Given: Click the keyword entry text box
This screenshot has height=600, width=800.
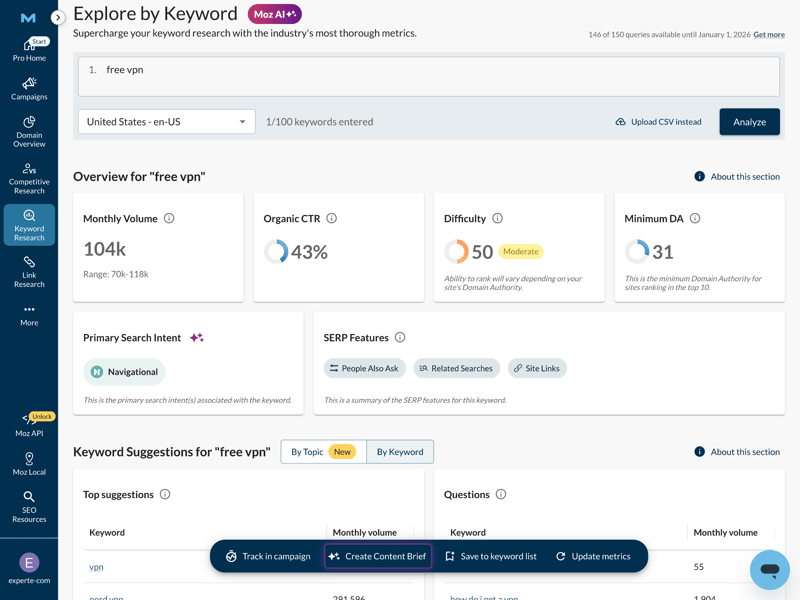Looking at the screenshot, I should click(428, 76).
